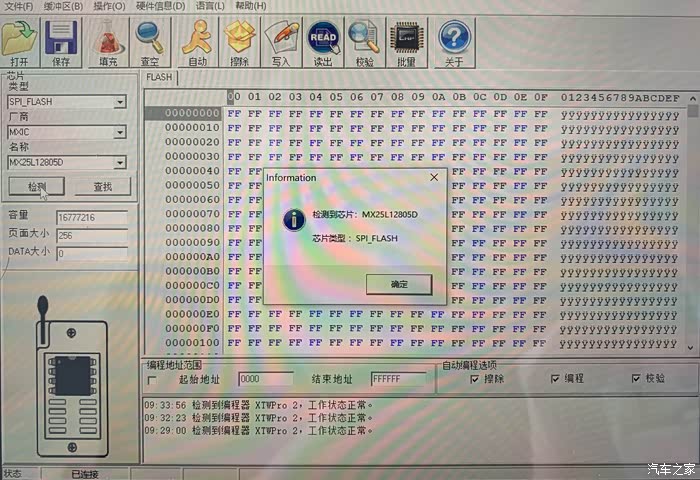This screenshot has height=480, width=700.
Task: Click the 读出 (READ) icon
Action: coord(323,43)
